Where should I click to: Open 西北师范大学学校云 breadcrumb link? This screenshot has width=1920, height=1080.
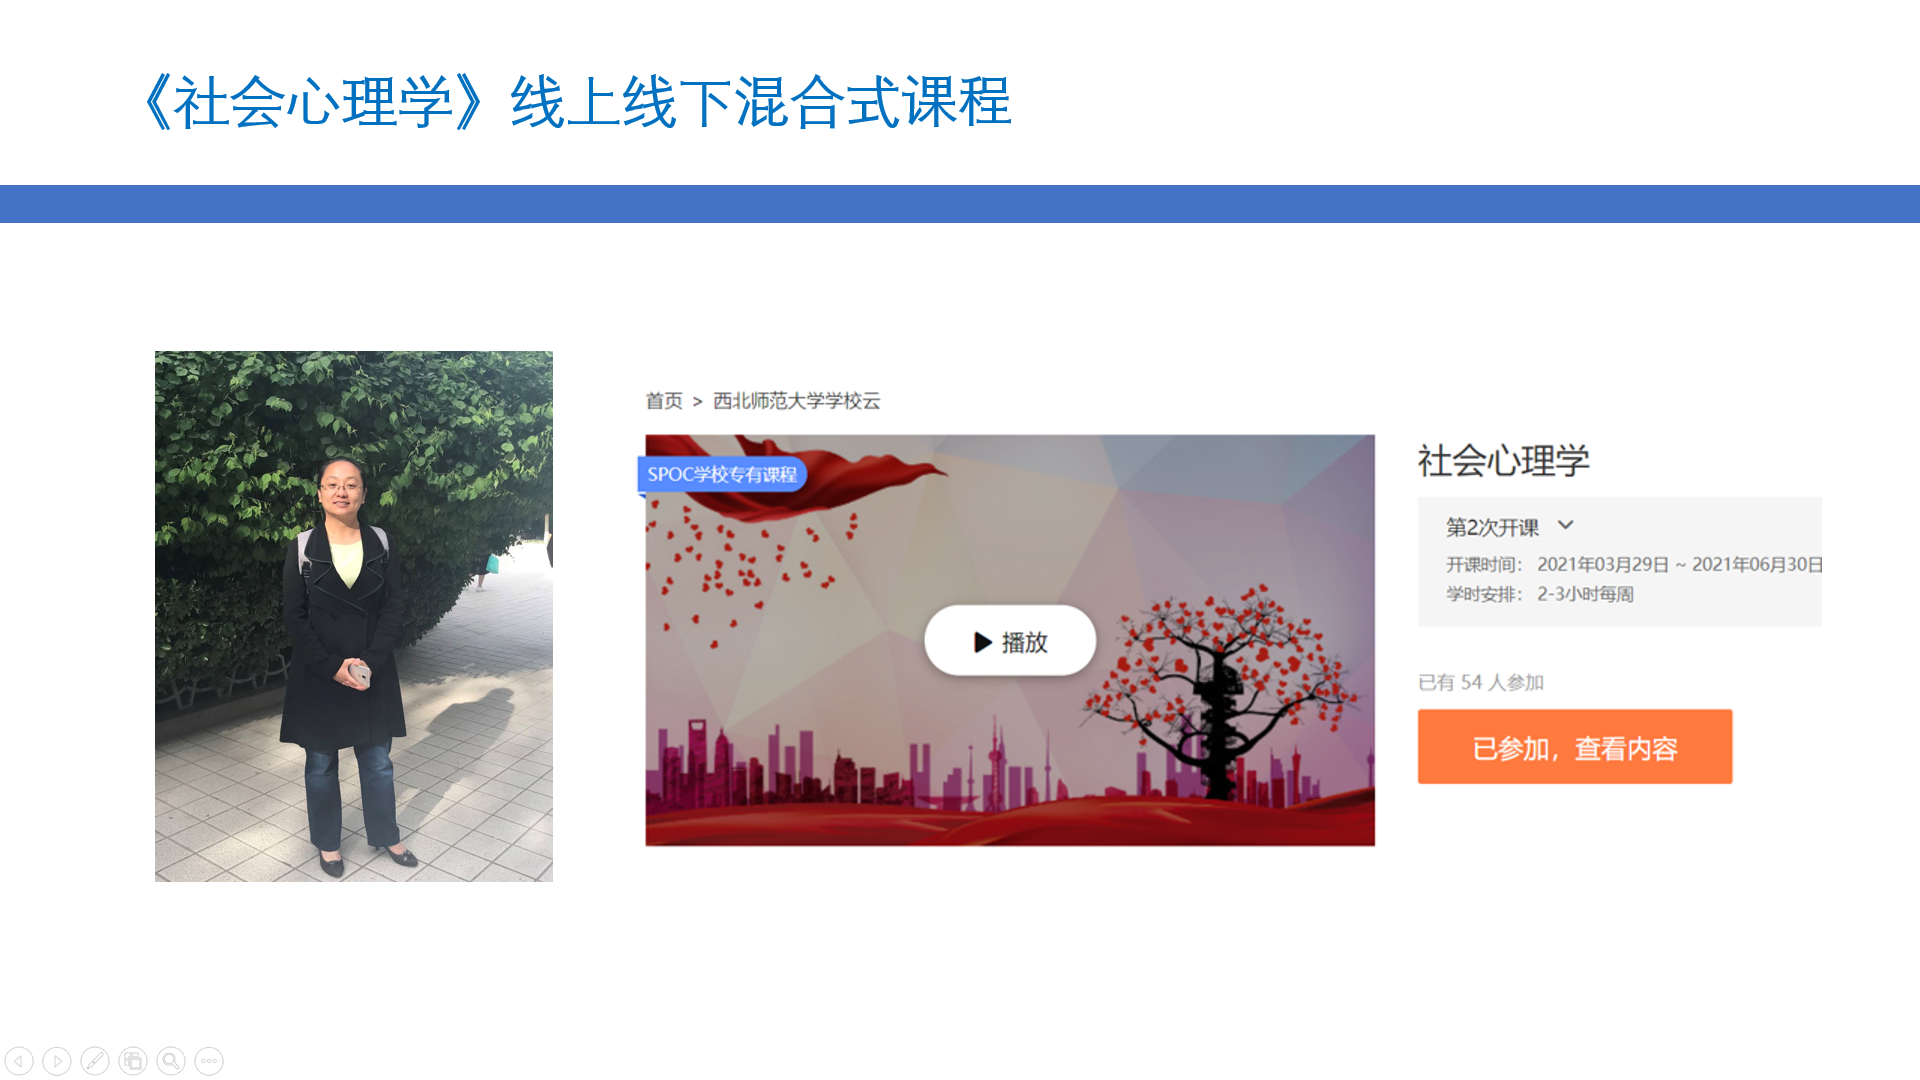tap(796, 401)
